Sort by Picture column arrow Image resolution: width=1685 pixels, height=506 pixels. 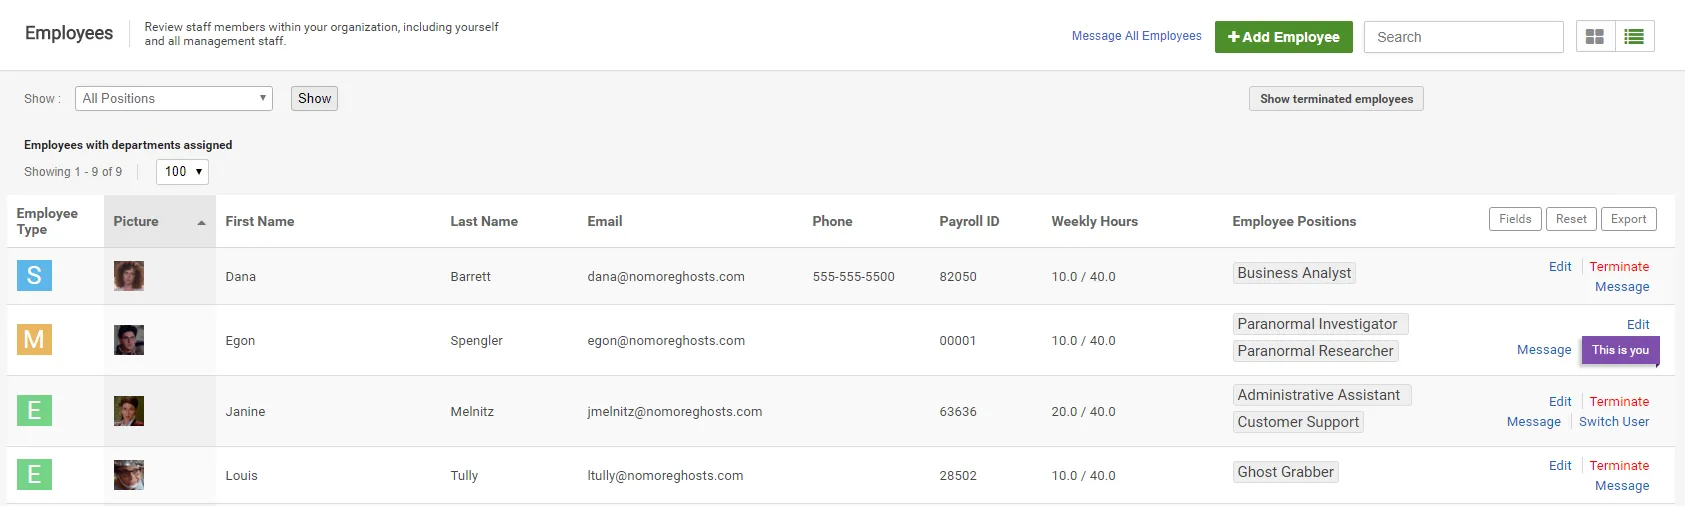(201, 223)
